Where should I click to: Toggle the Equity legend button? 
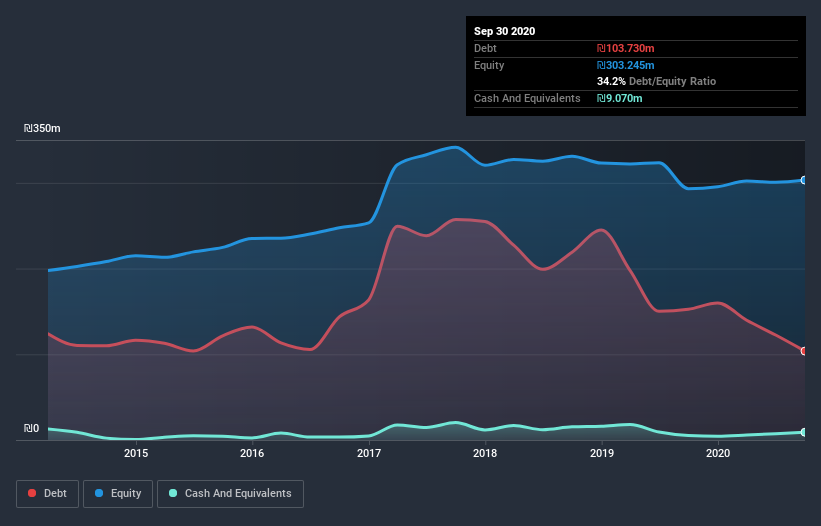coord(118,494)
